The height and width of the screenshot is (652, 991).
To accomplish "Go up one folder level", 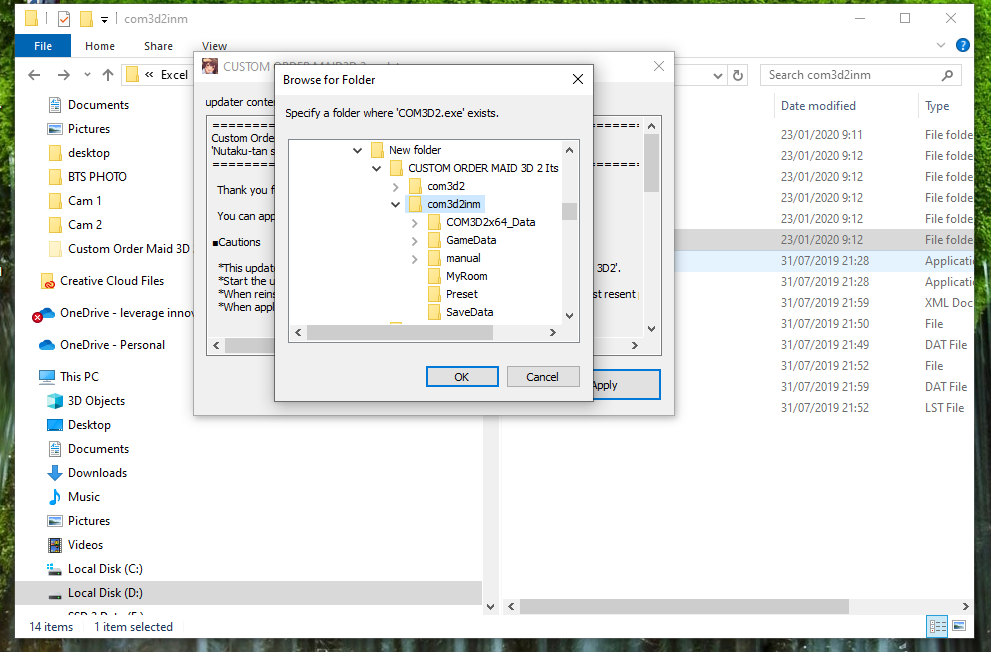I will tap(108, 75).
